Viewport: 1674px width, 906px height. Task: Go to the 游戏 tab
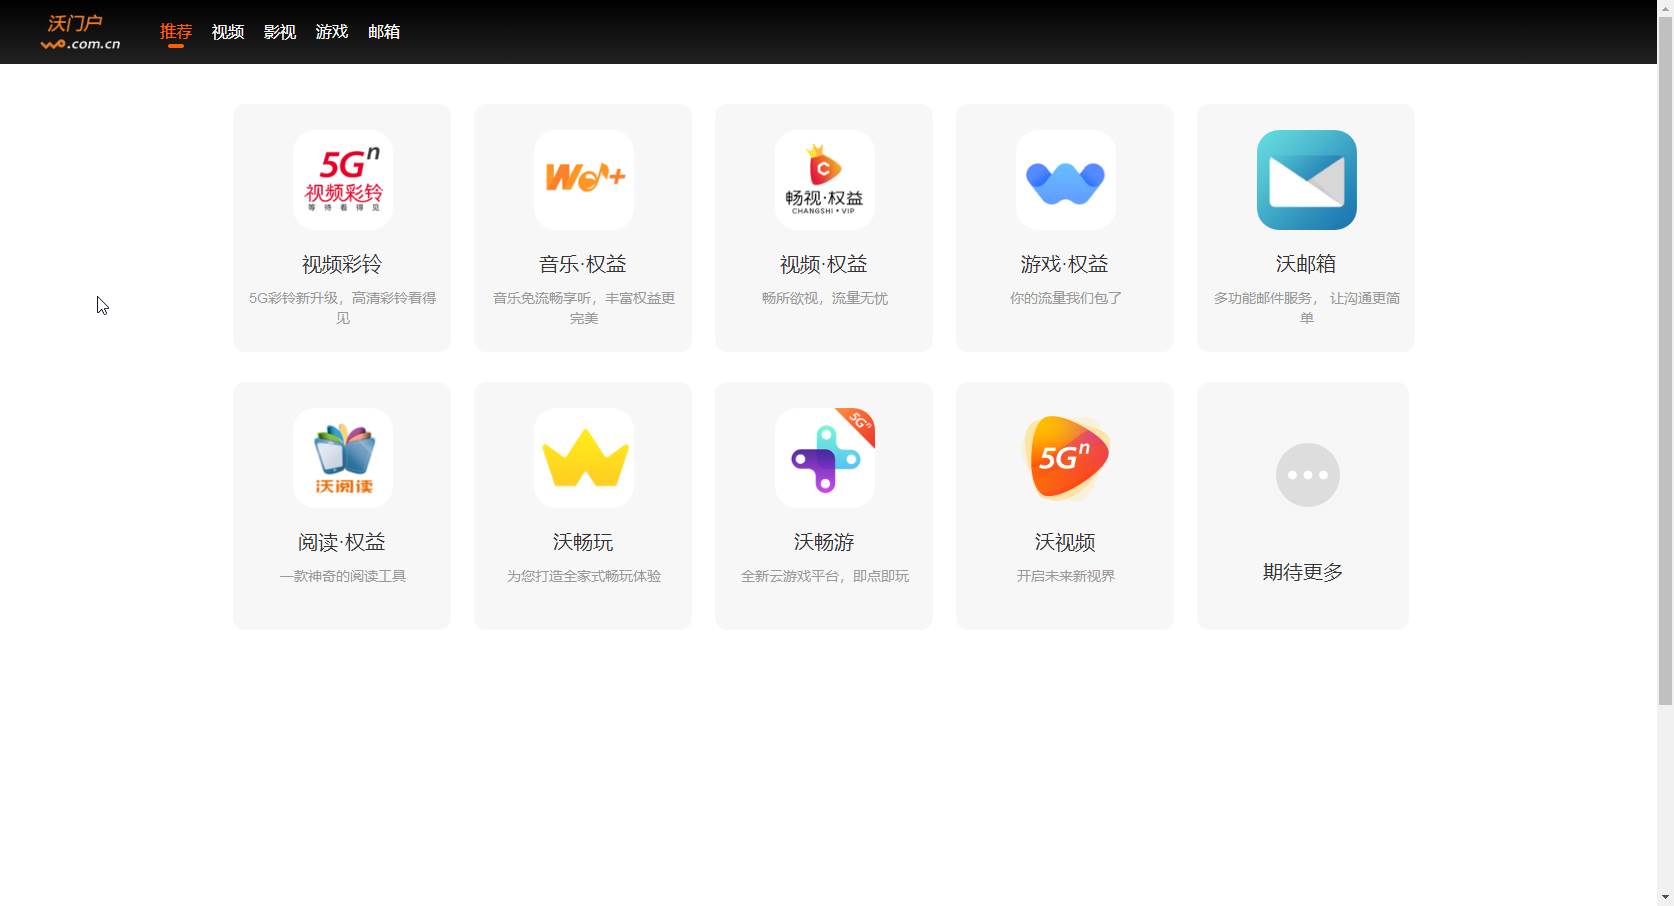pos(332,32)
